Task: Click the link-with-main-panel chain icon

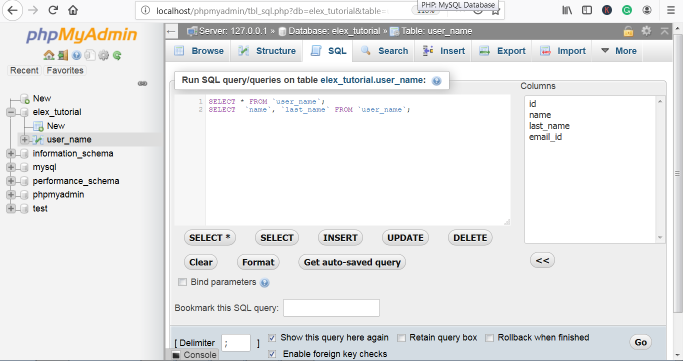Action: tap(142, 83)
